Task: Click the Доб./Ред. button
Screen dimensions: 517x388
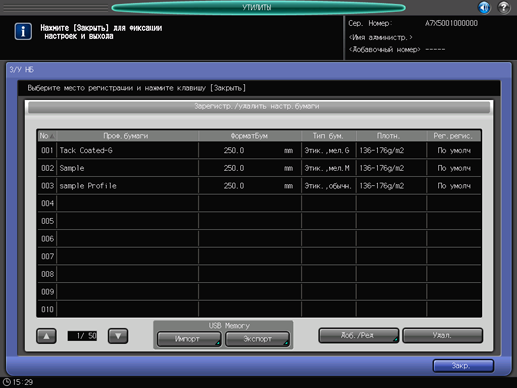Action: point(359,335)
